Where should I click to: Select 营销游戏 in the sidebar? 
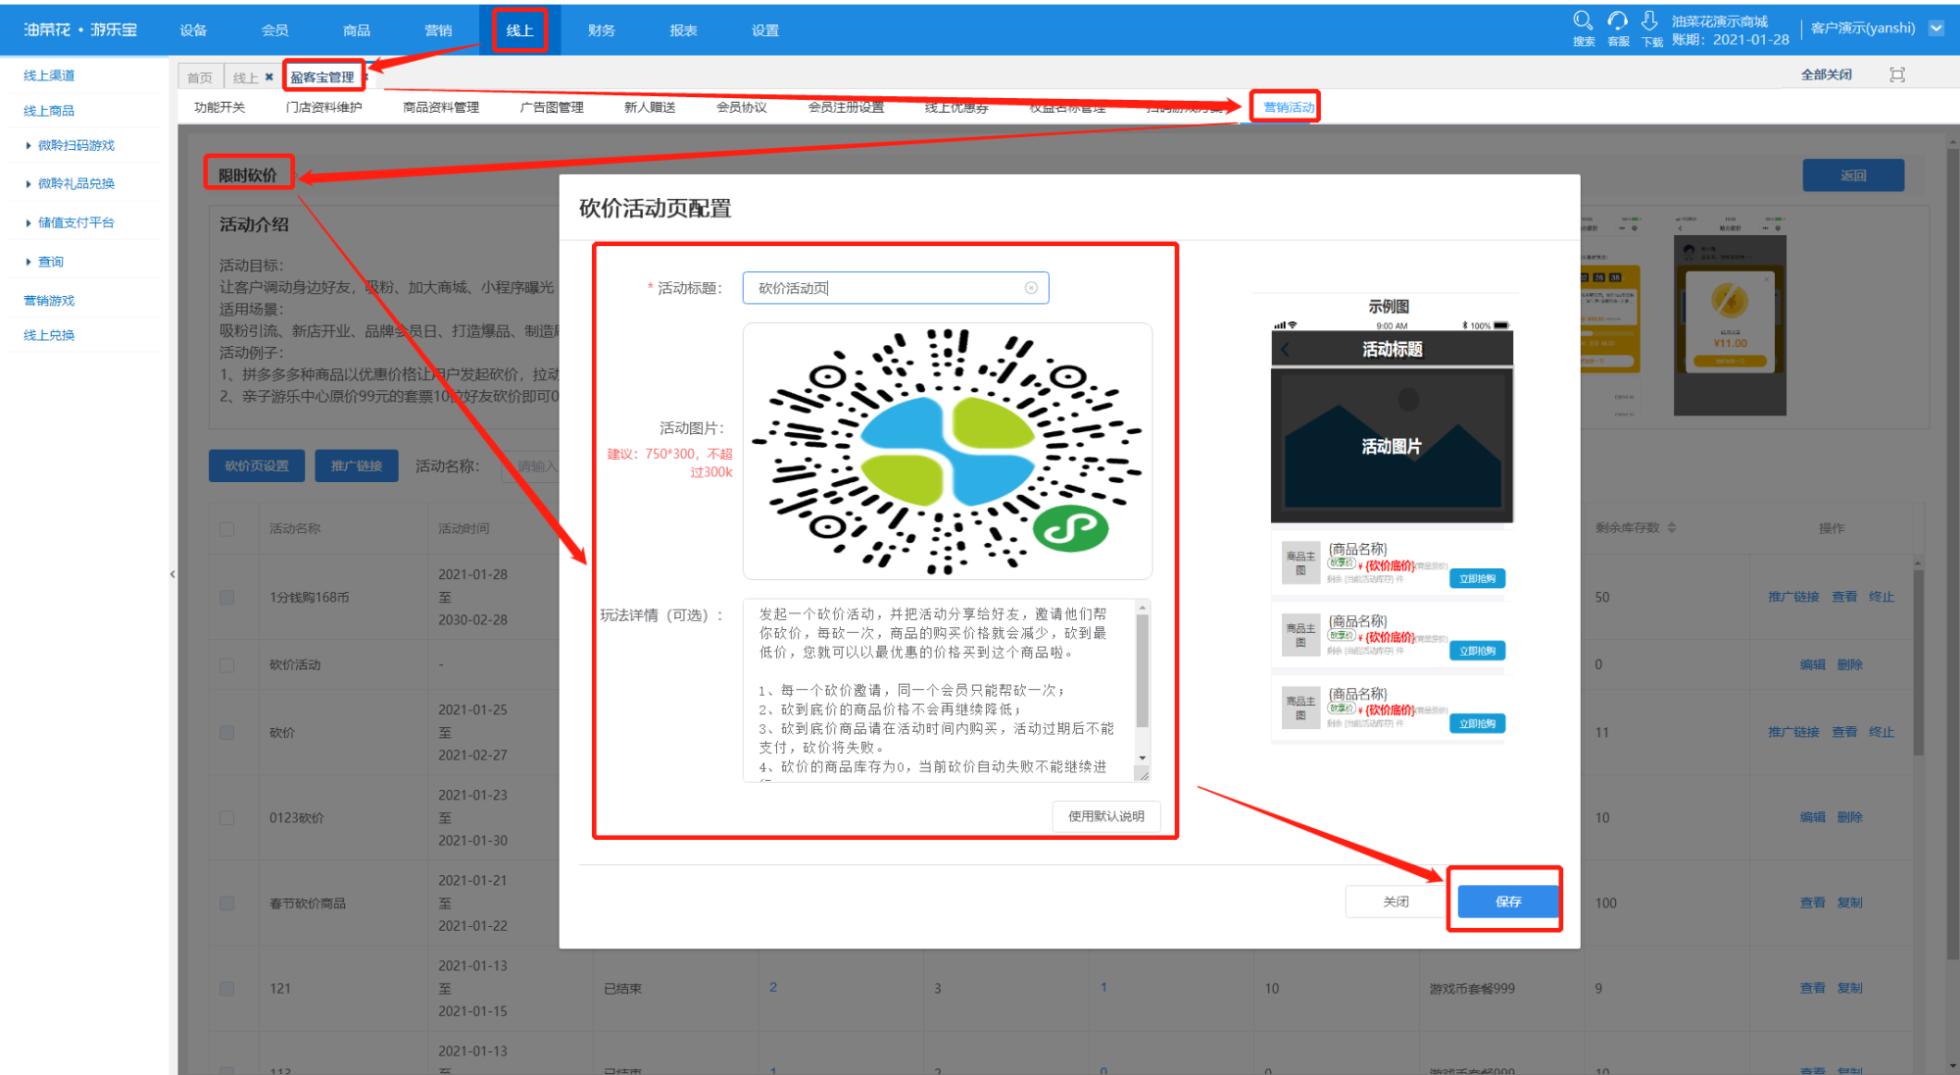click(x=49, y=301)
